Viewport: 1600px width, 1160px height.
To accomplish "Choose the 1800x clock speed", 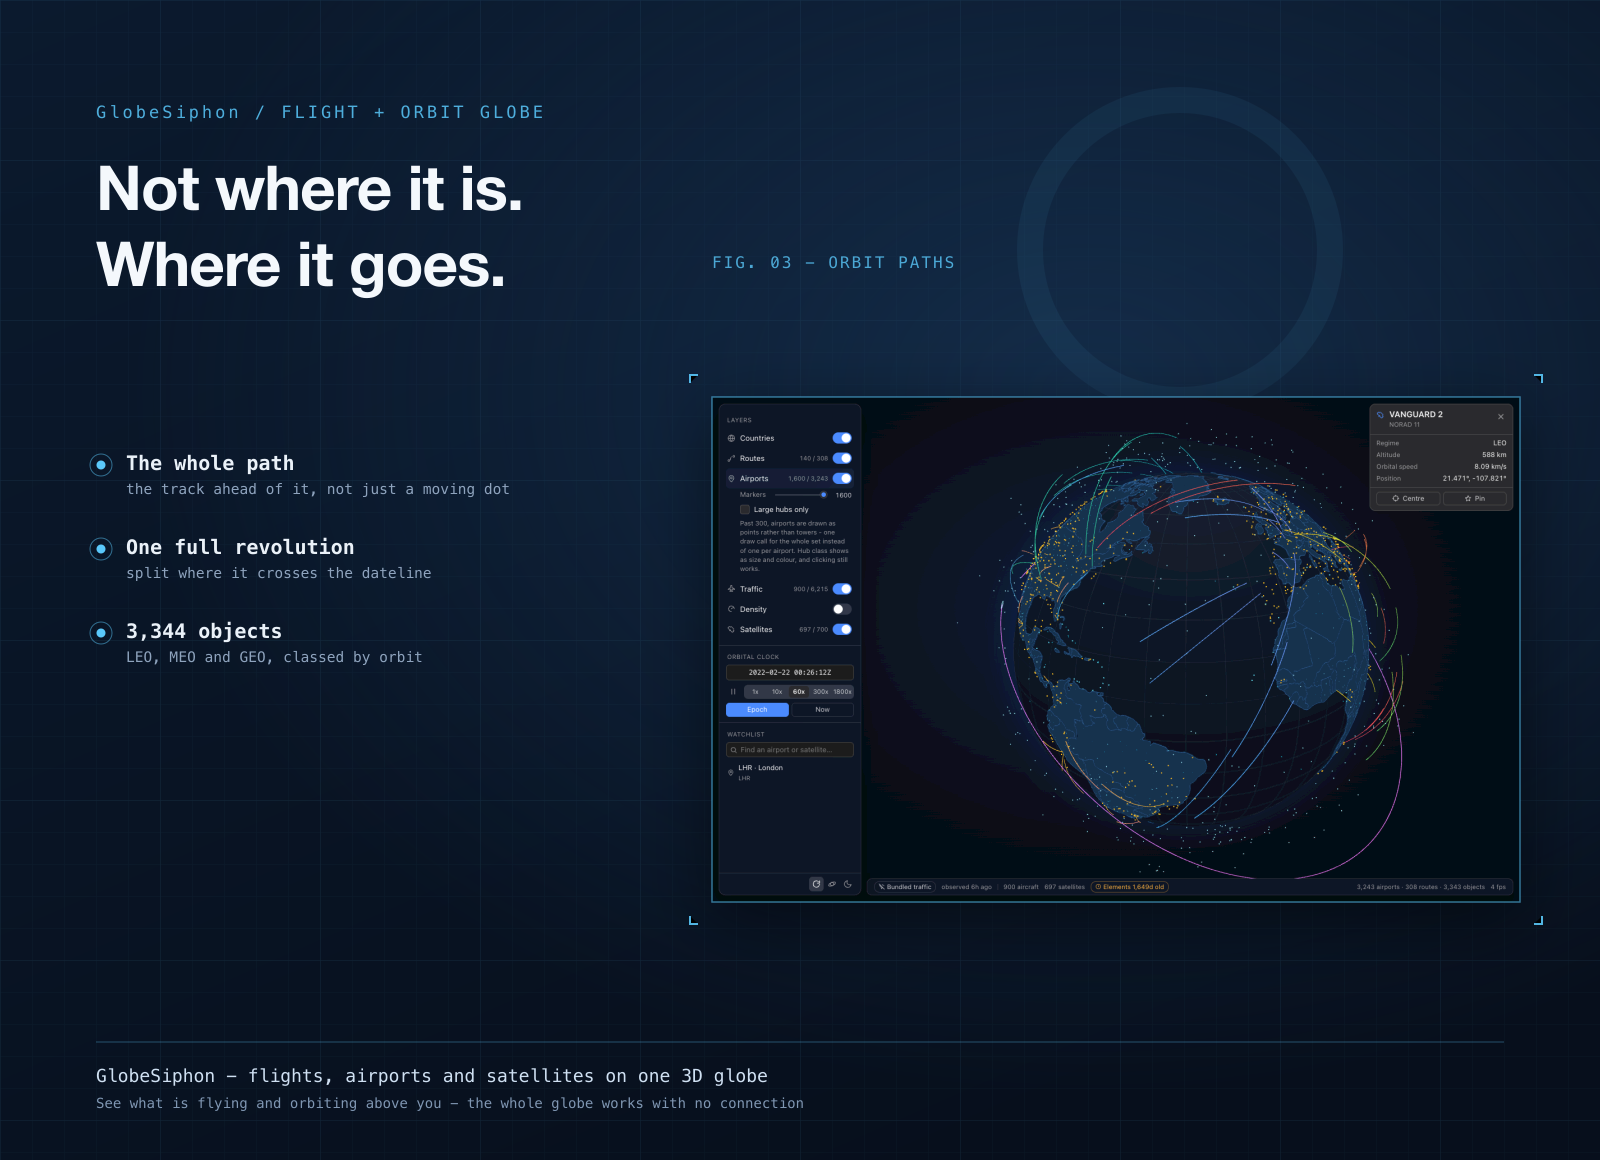I will click(843, 691).
